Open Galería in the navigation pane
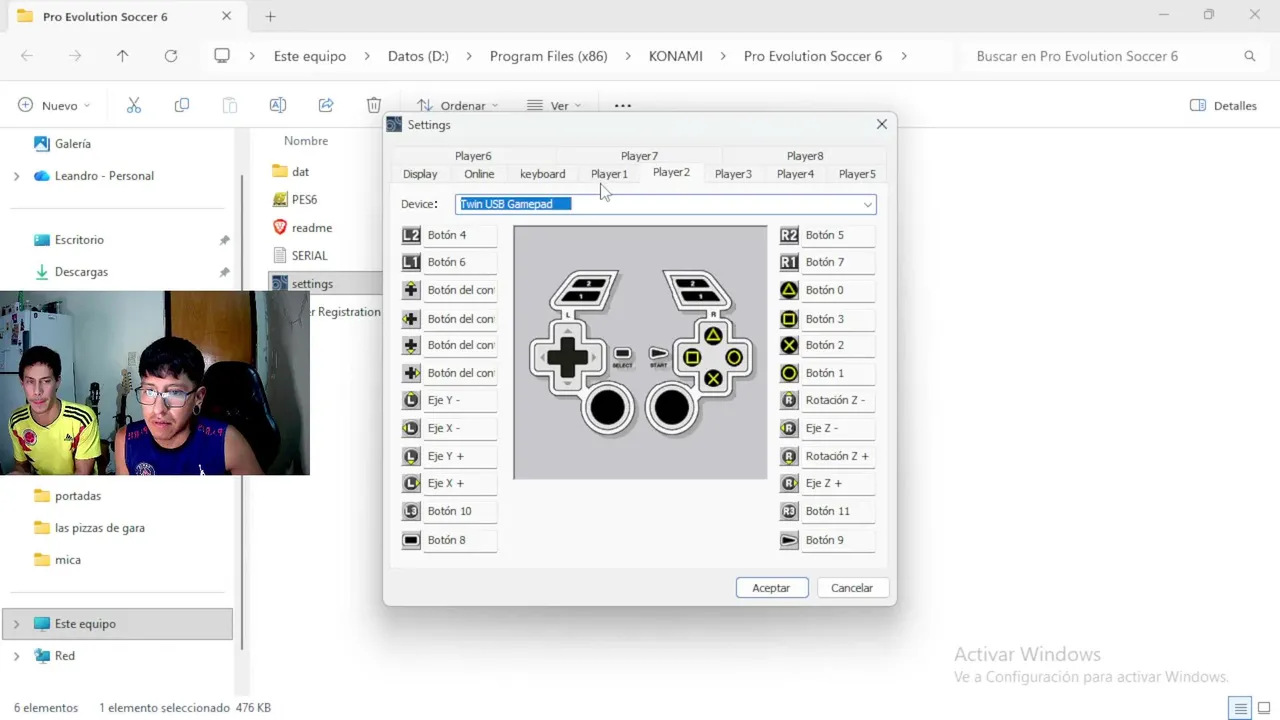The height and width of the screenshot is (720, 1280). (72, 144)
